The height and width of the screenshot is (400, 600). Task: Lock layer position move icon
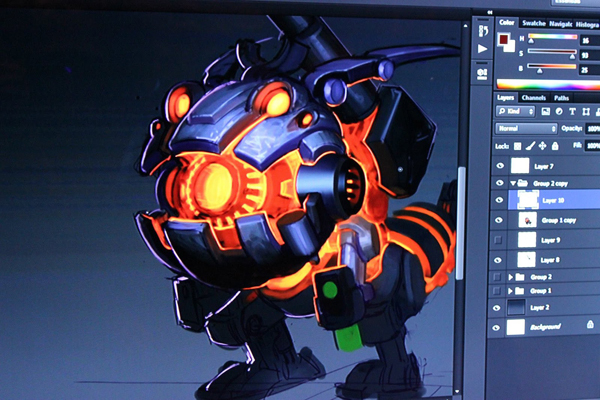point(543,146)
